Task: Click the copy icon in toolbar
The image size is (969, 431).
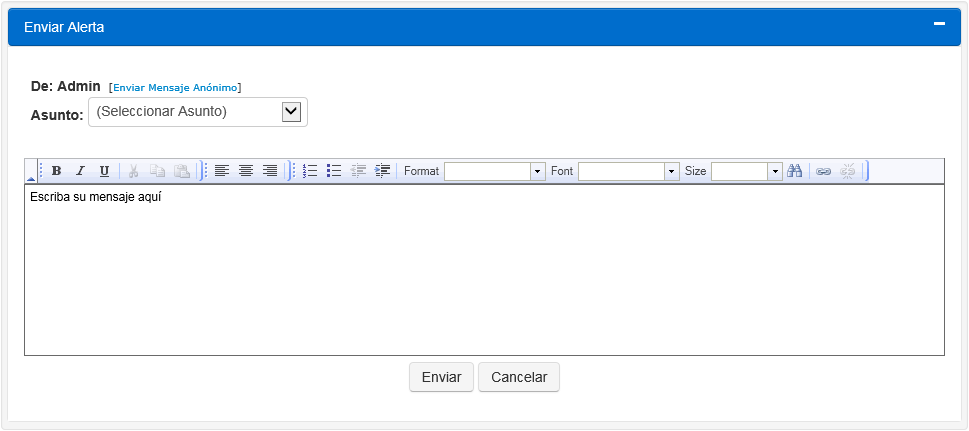Action: (157, 171)
